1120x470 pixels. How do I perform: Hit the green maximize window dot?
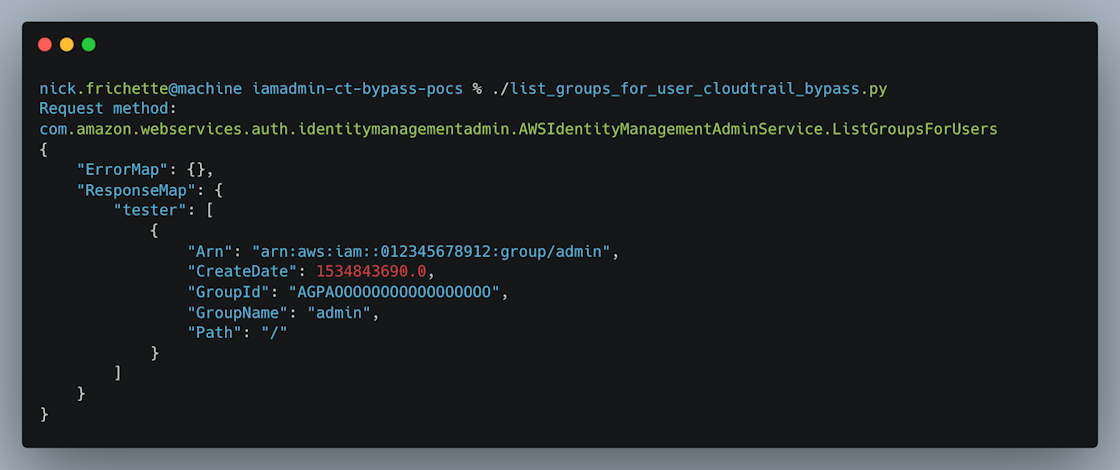coord(88,44)
